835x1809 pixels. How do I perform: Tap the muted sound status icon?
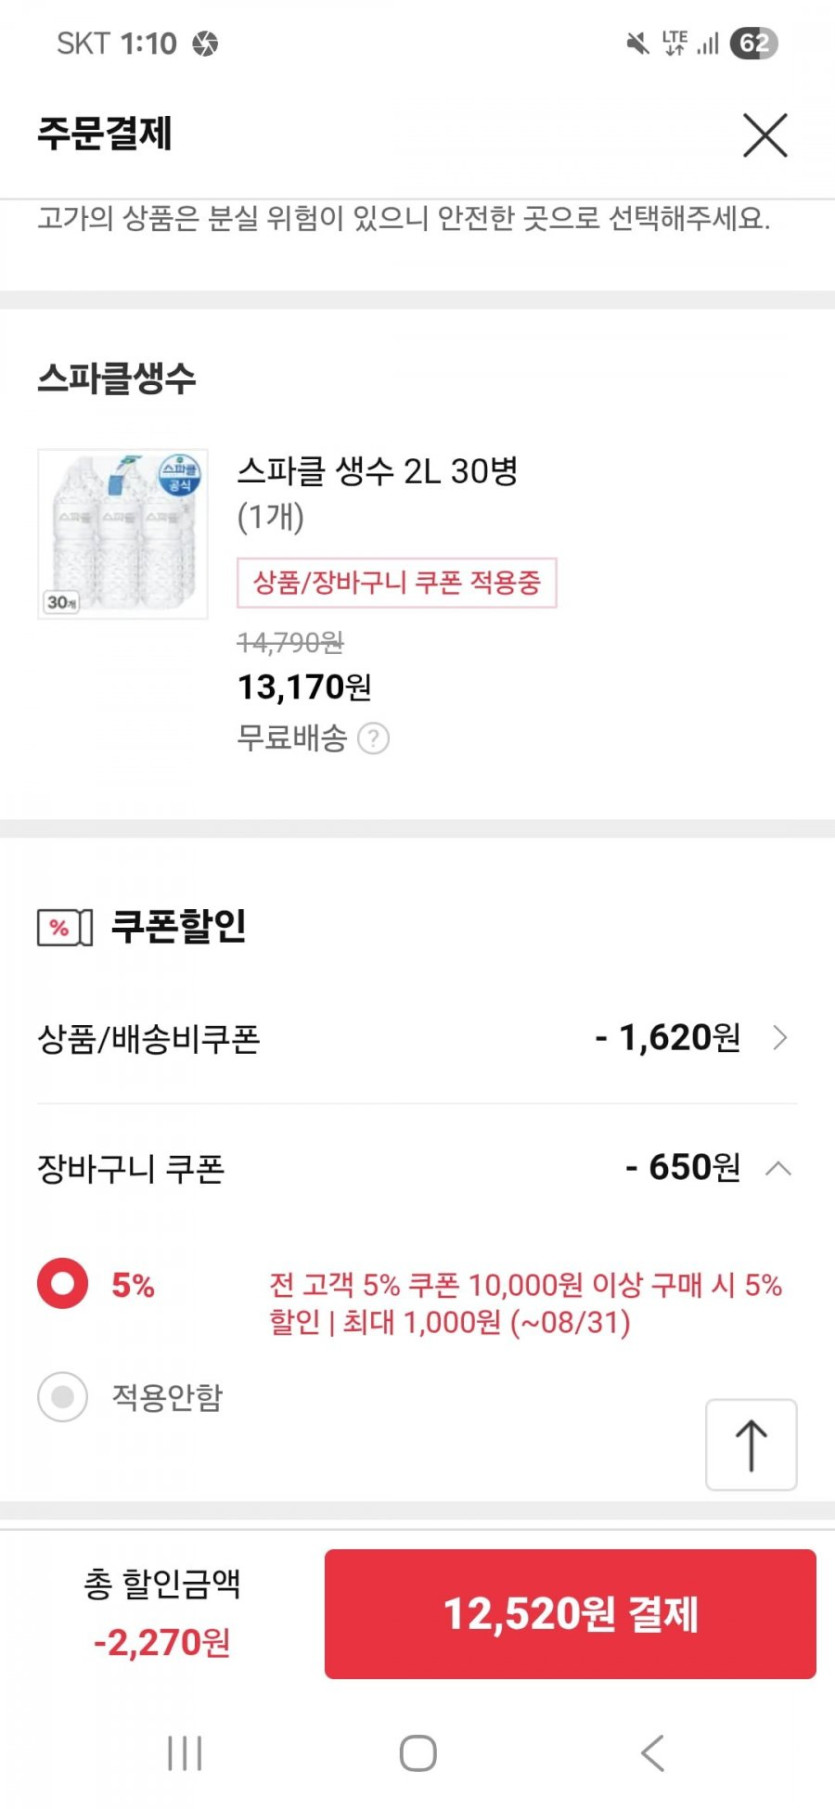(637, 43)
